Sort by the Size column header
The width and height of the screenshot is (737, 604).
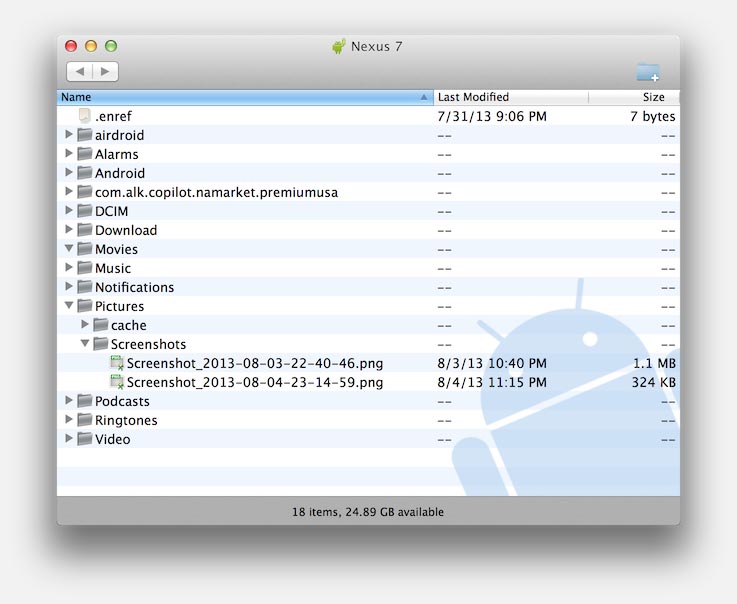coord(634,97)
